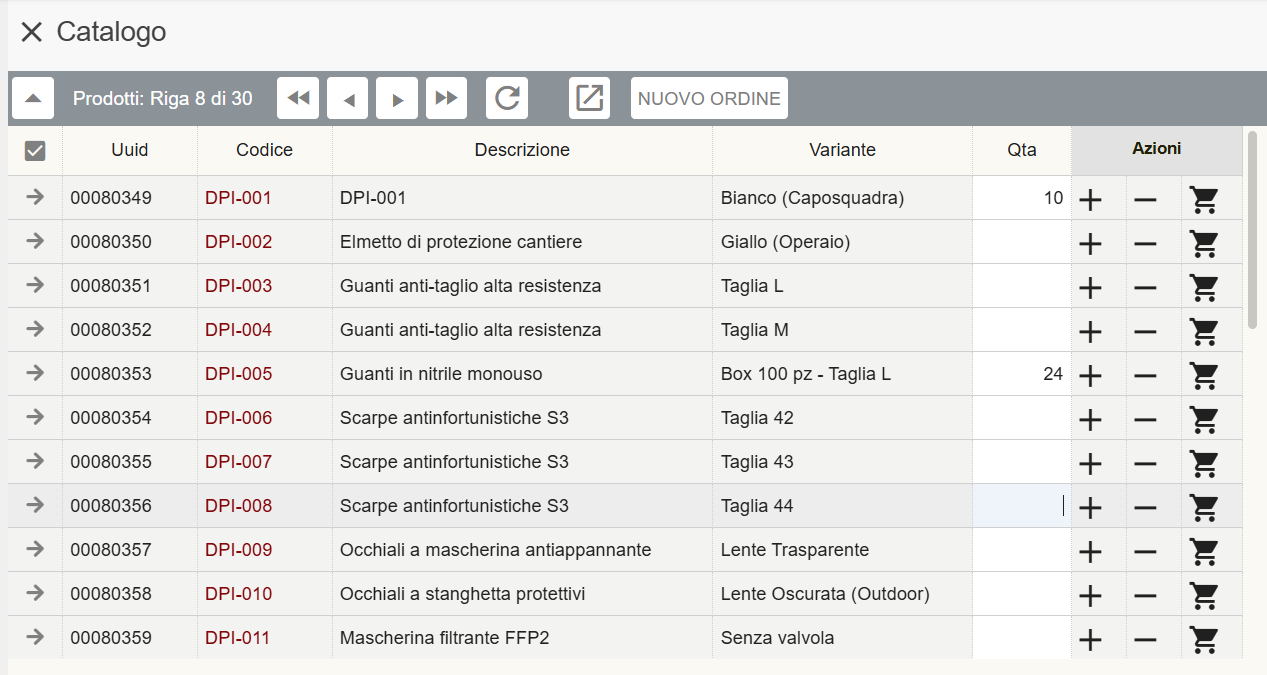Collapse the Prodotti panel with up arrow

click(33, 99)
